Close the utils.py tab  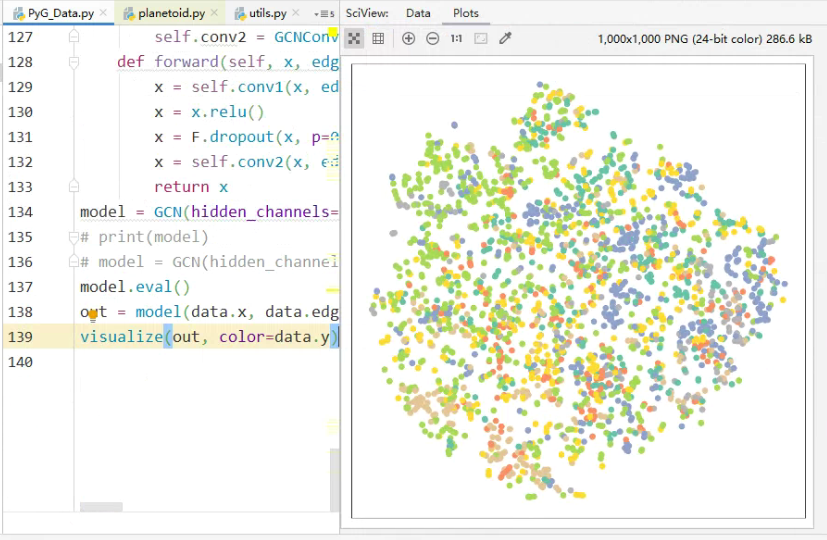pyautogui.click(x=295, y=13)
